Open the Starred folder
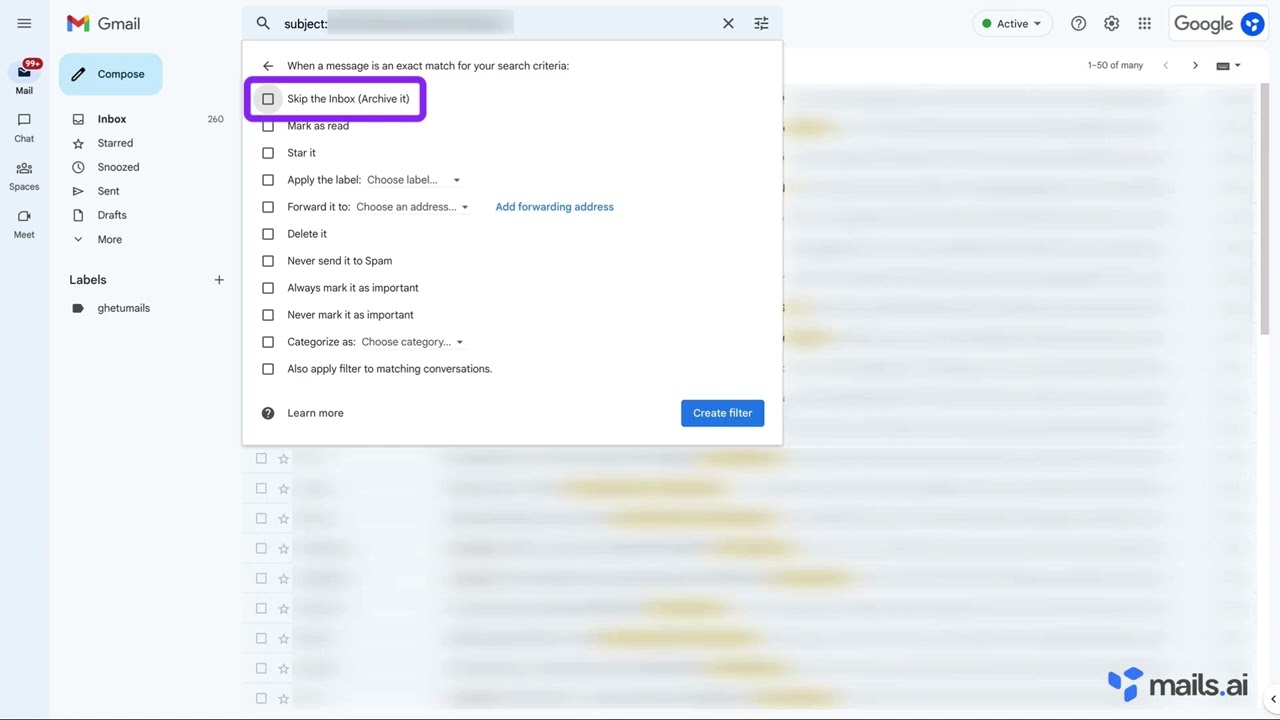 coord(114,142)
